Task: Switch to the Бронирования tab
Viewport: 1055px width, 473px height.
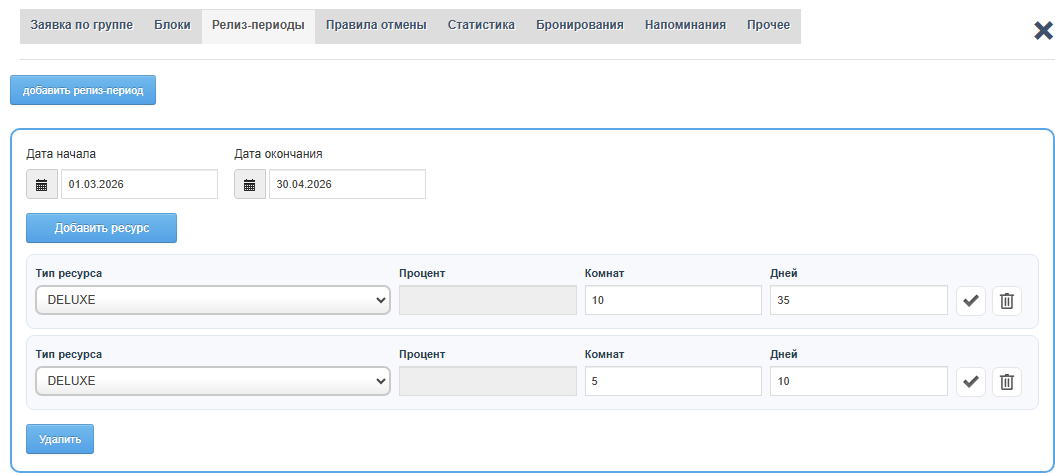Action: coord(579,25)
